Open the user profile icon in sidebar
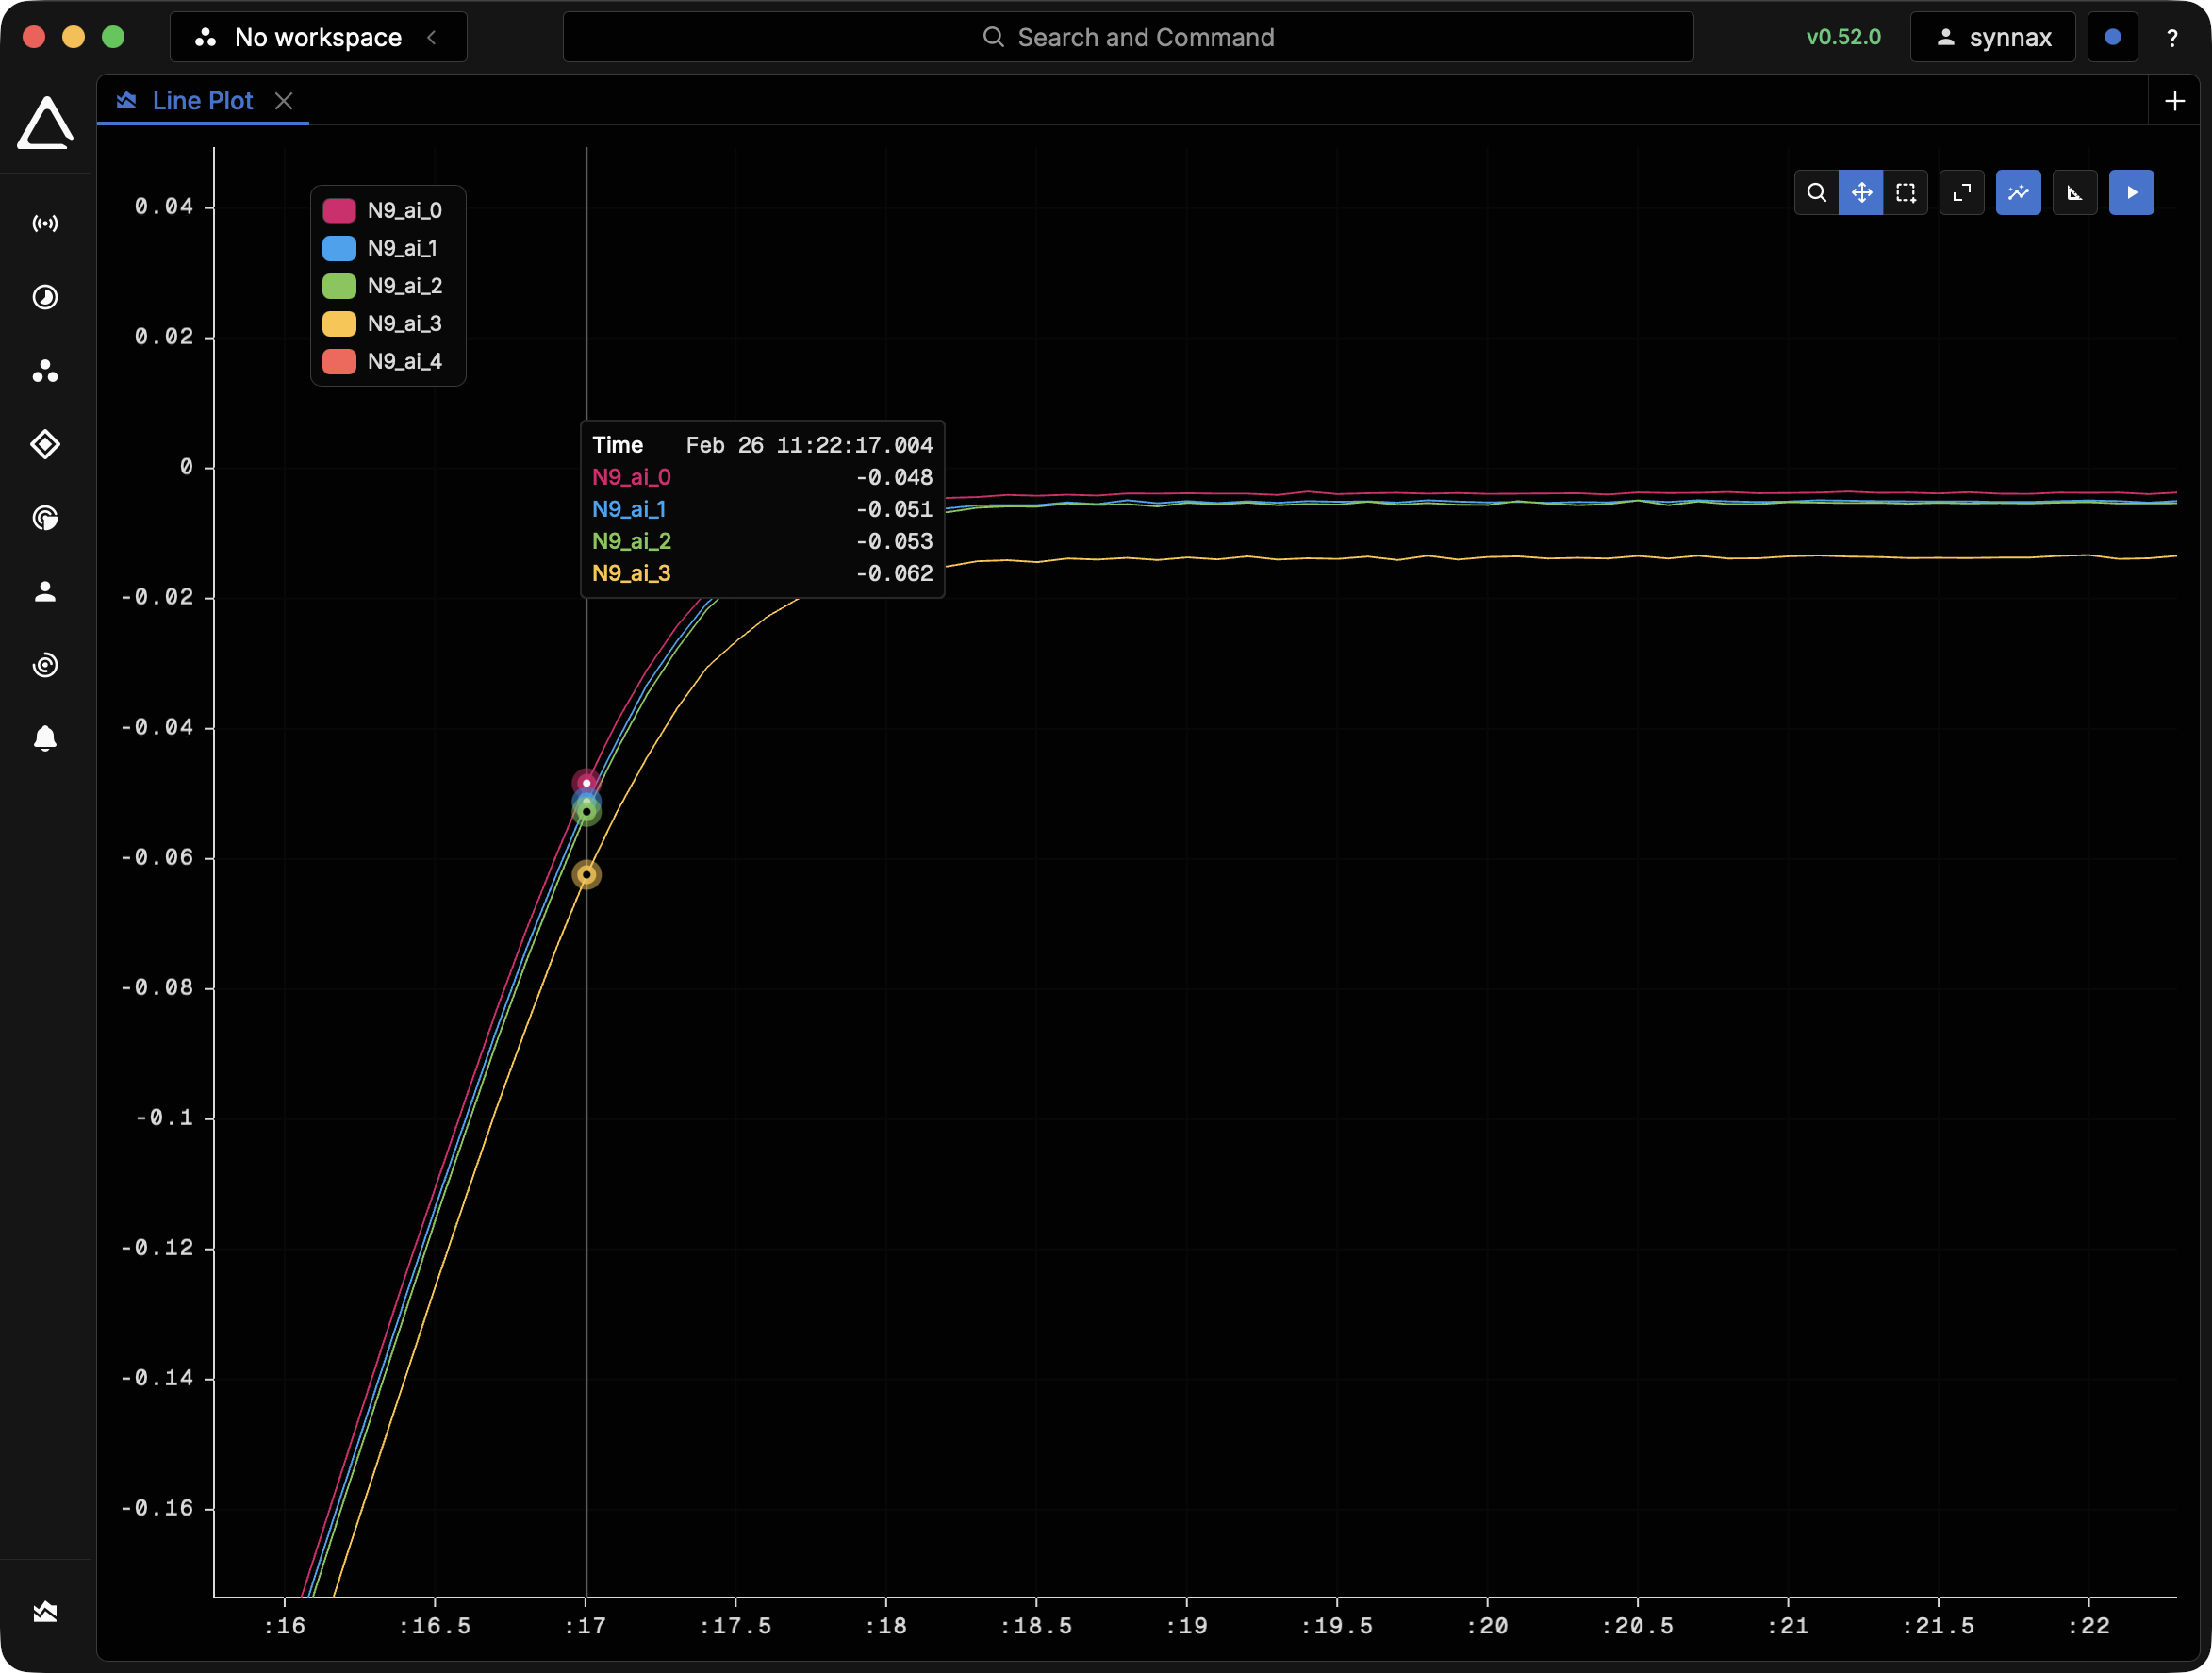The height and width of the screenshot is (1673, 2212). click(45, 592)
